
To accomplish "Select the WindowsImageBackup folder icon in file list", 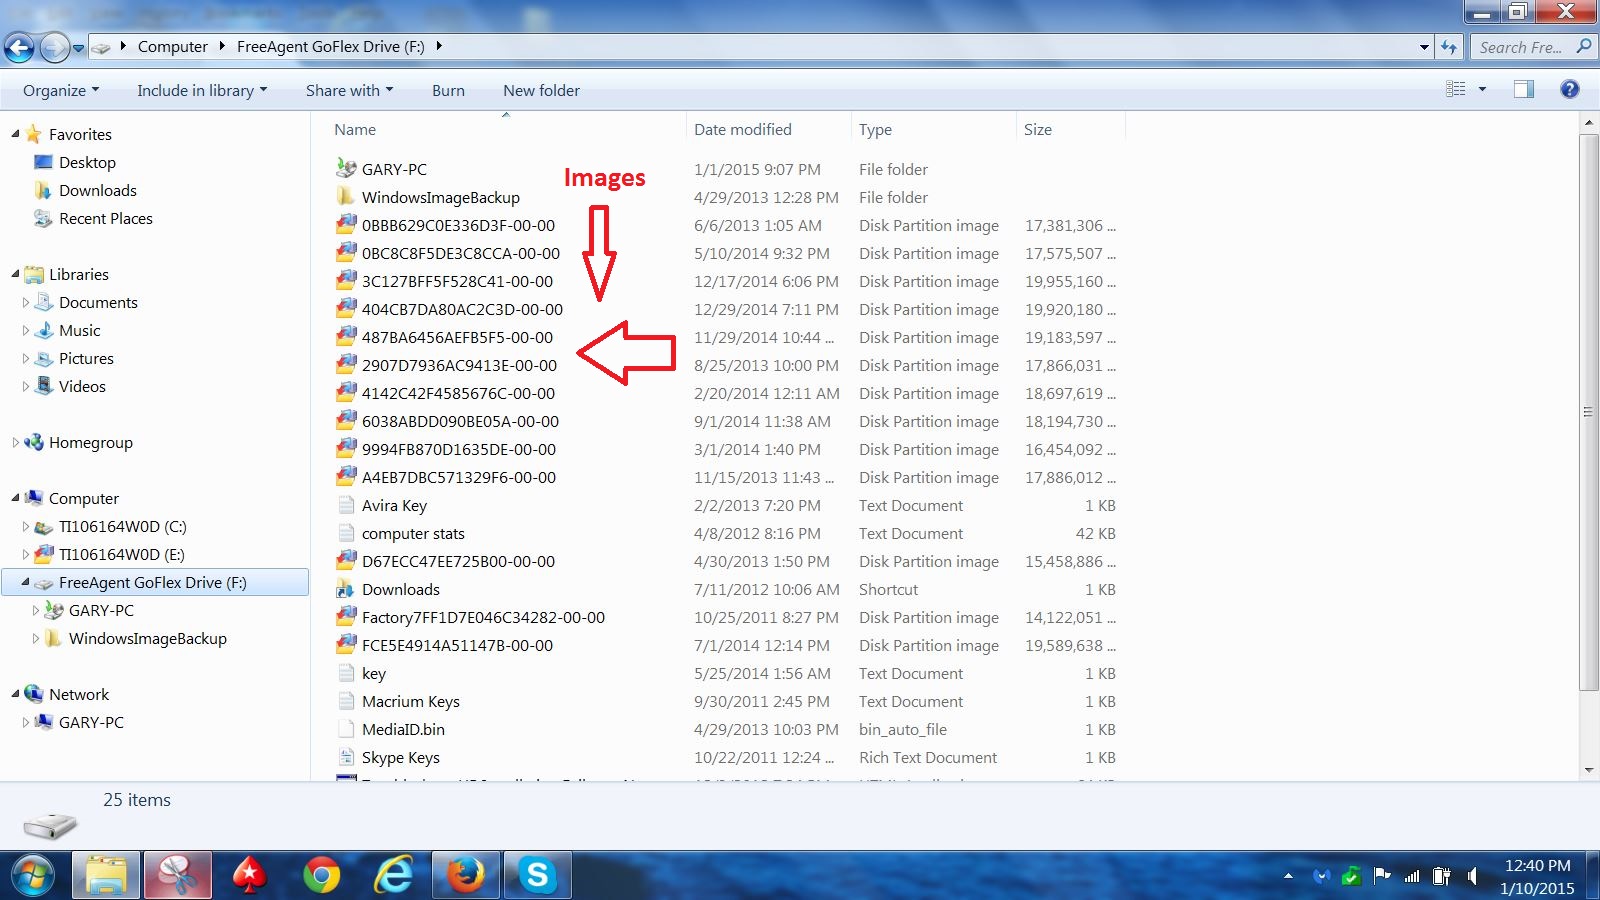I will [x=346, y=196].
